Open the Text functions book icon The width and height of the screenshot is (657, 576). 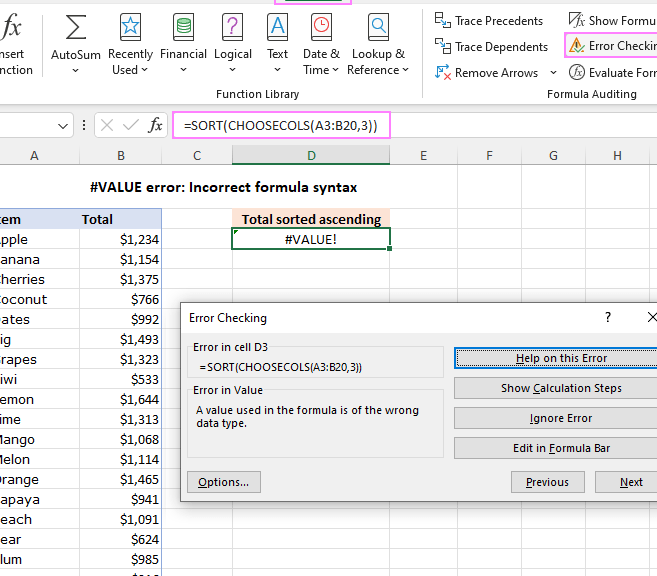coord(277,27)
